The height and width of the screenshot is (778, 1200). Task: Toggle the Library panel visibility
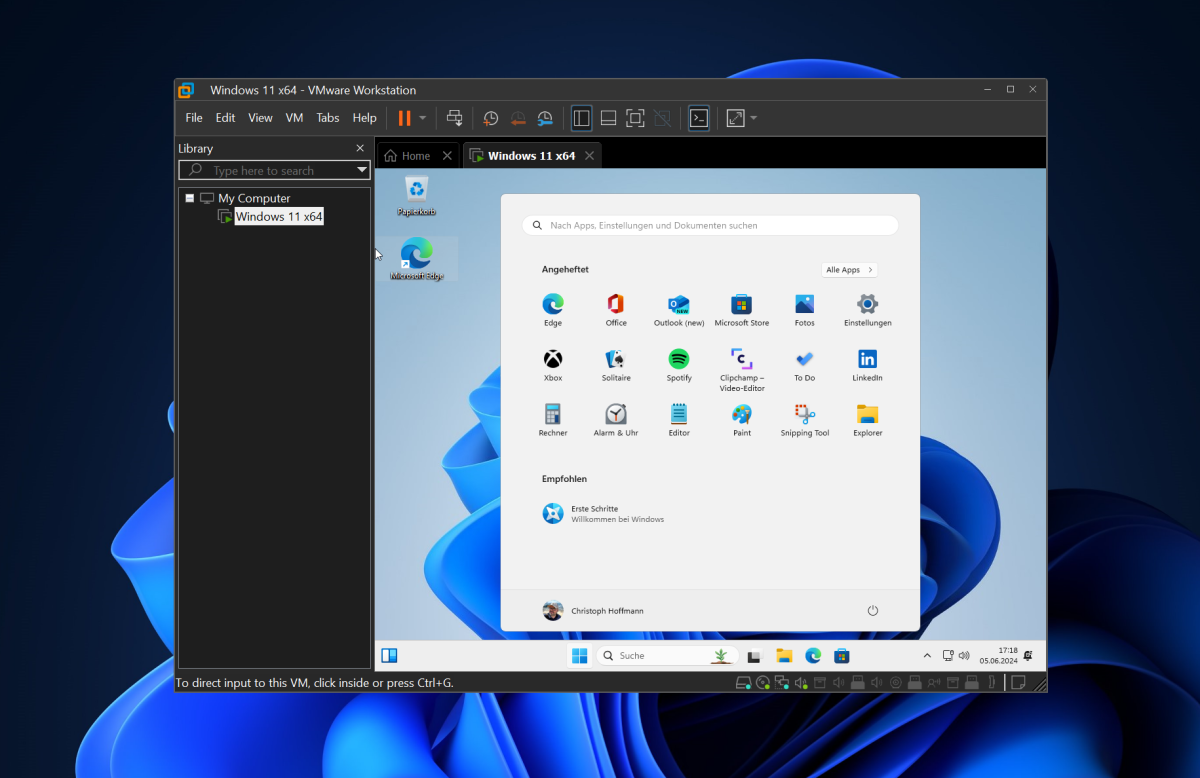[581, 117]
